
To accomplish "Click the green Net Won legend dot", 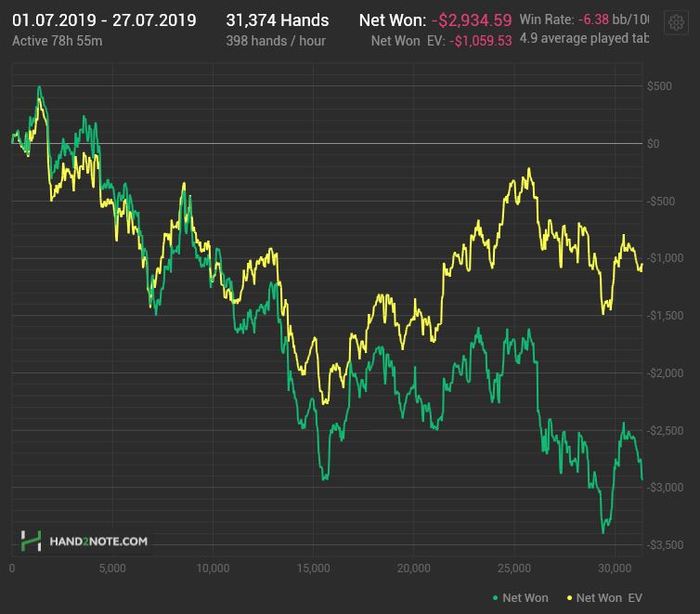I will (x=495, y=598).
